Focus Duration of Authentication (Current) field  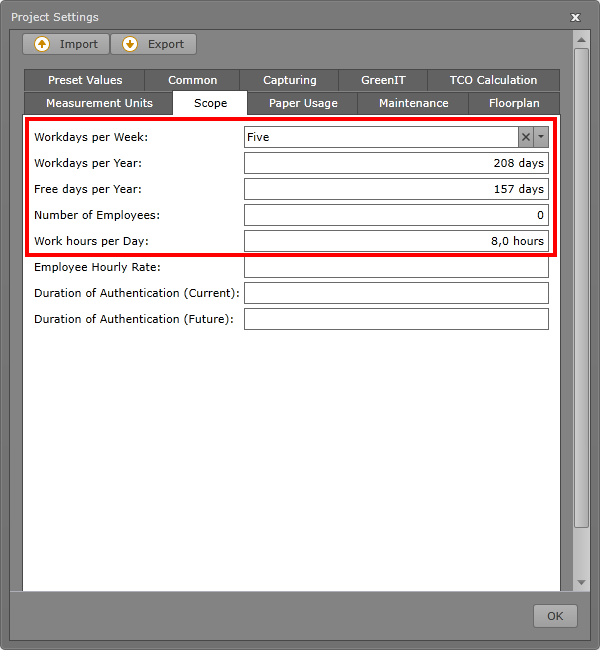coord(396,293)
